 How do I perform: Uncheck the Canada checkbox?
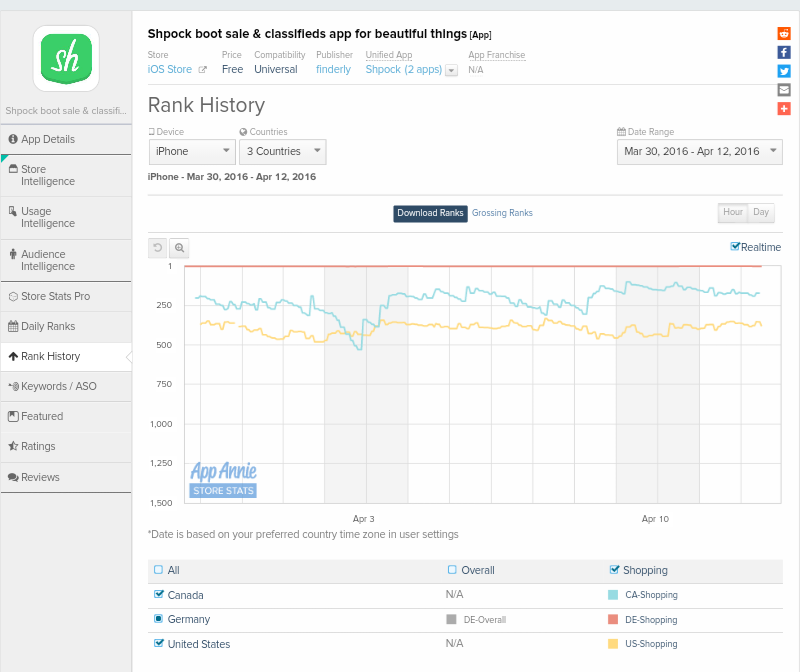coord(159,594)
